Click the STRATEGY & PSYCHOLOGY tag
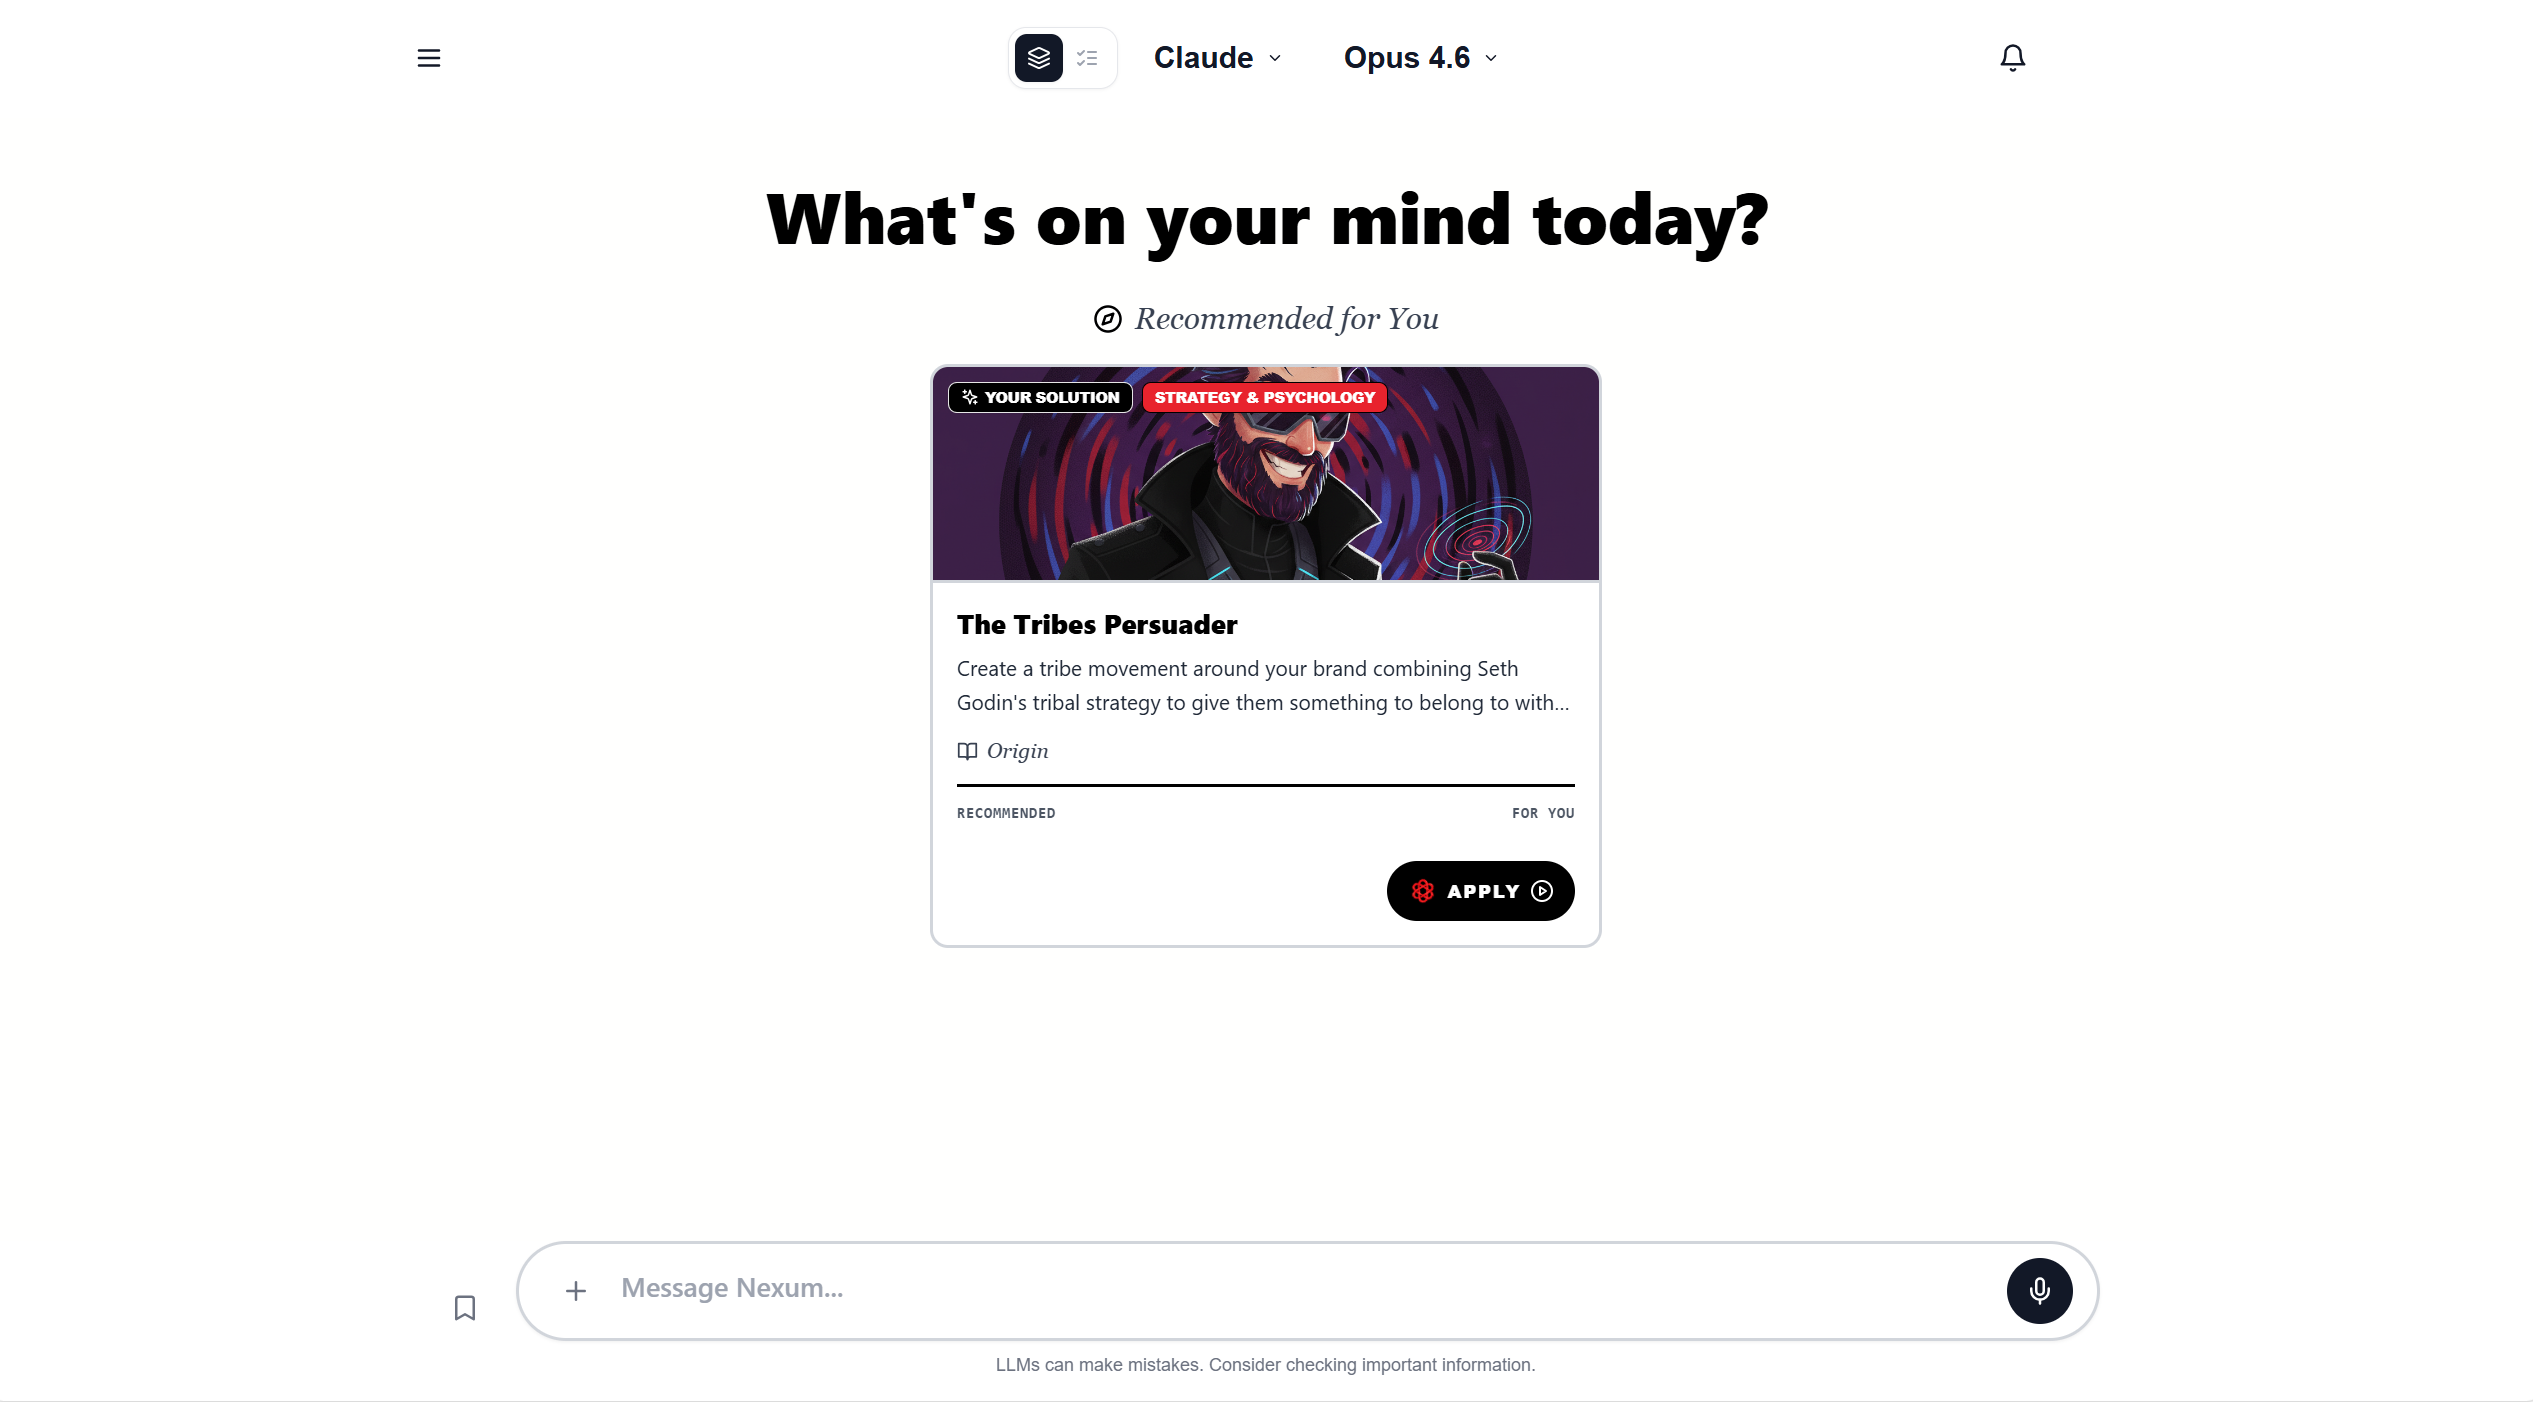The image size is (2533, 1402). [1264, 398]
